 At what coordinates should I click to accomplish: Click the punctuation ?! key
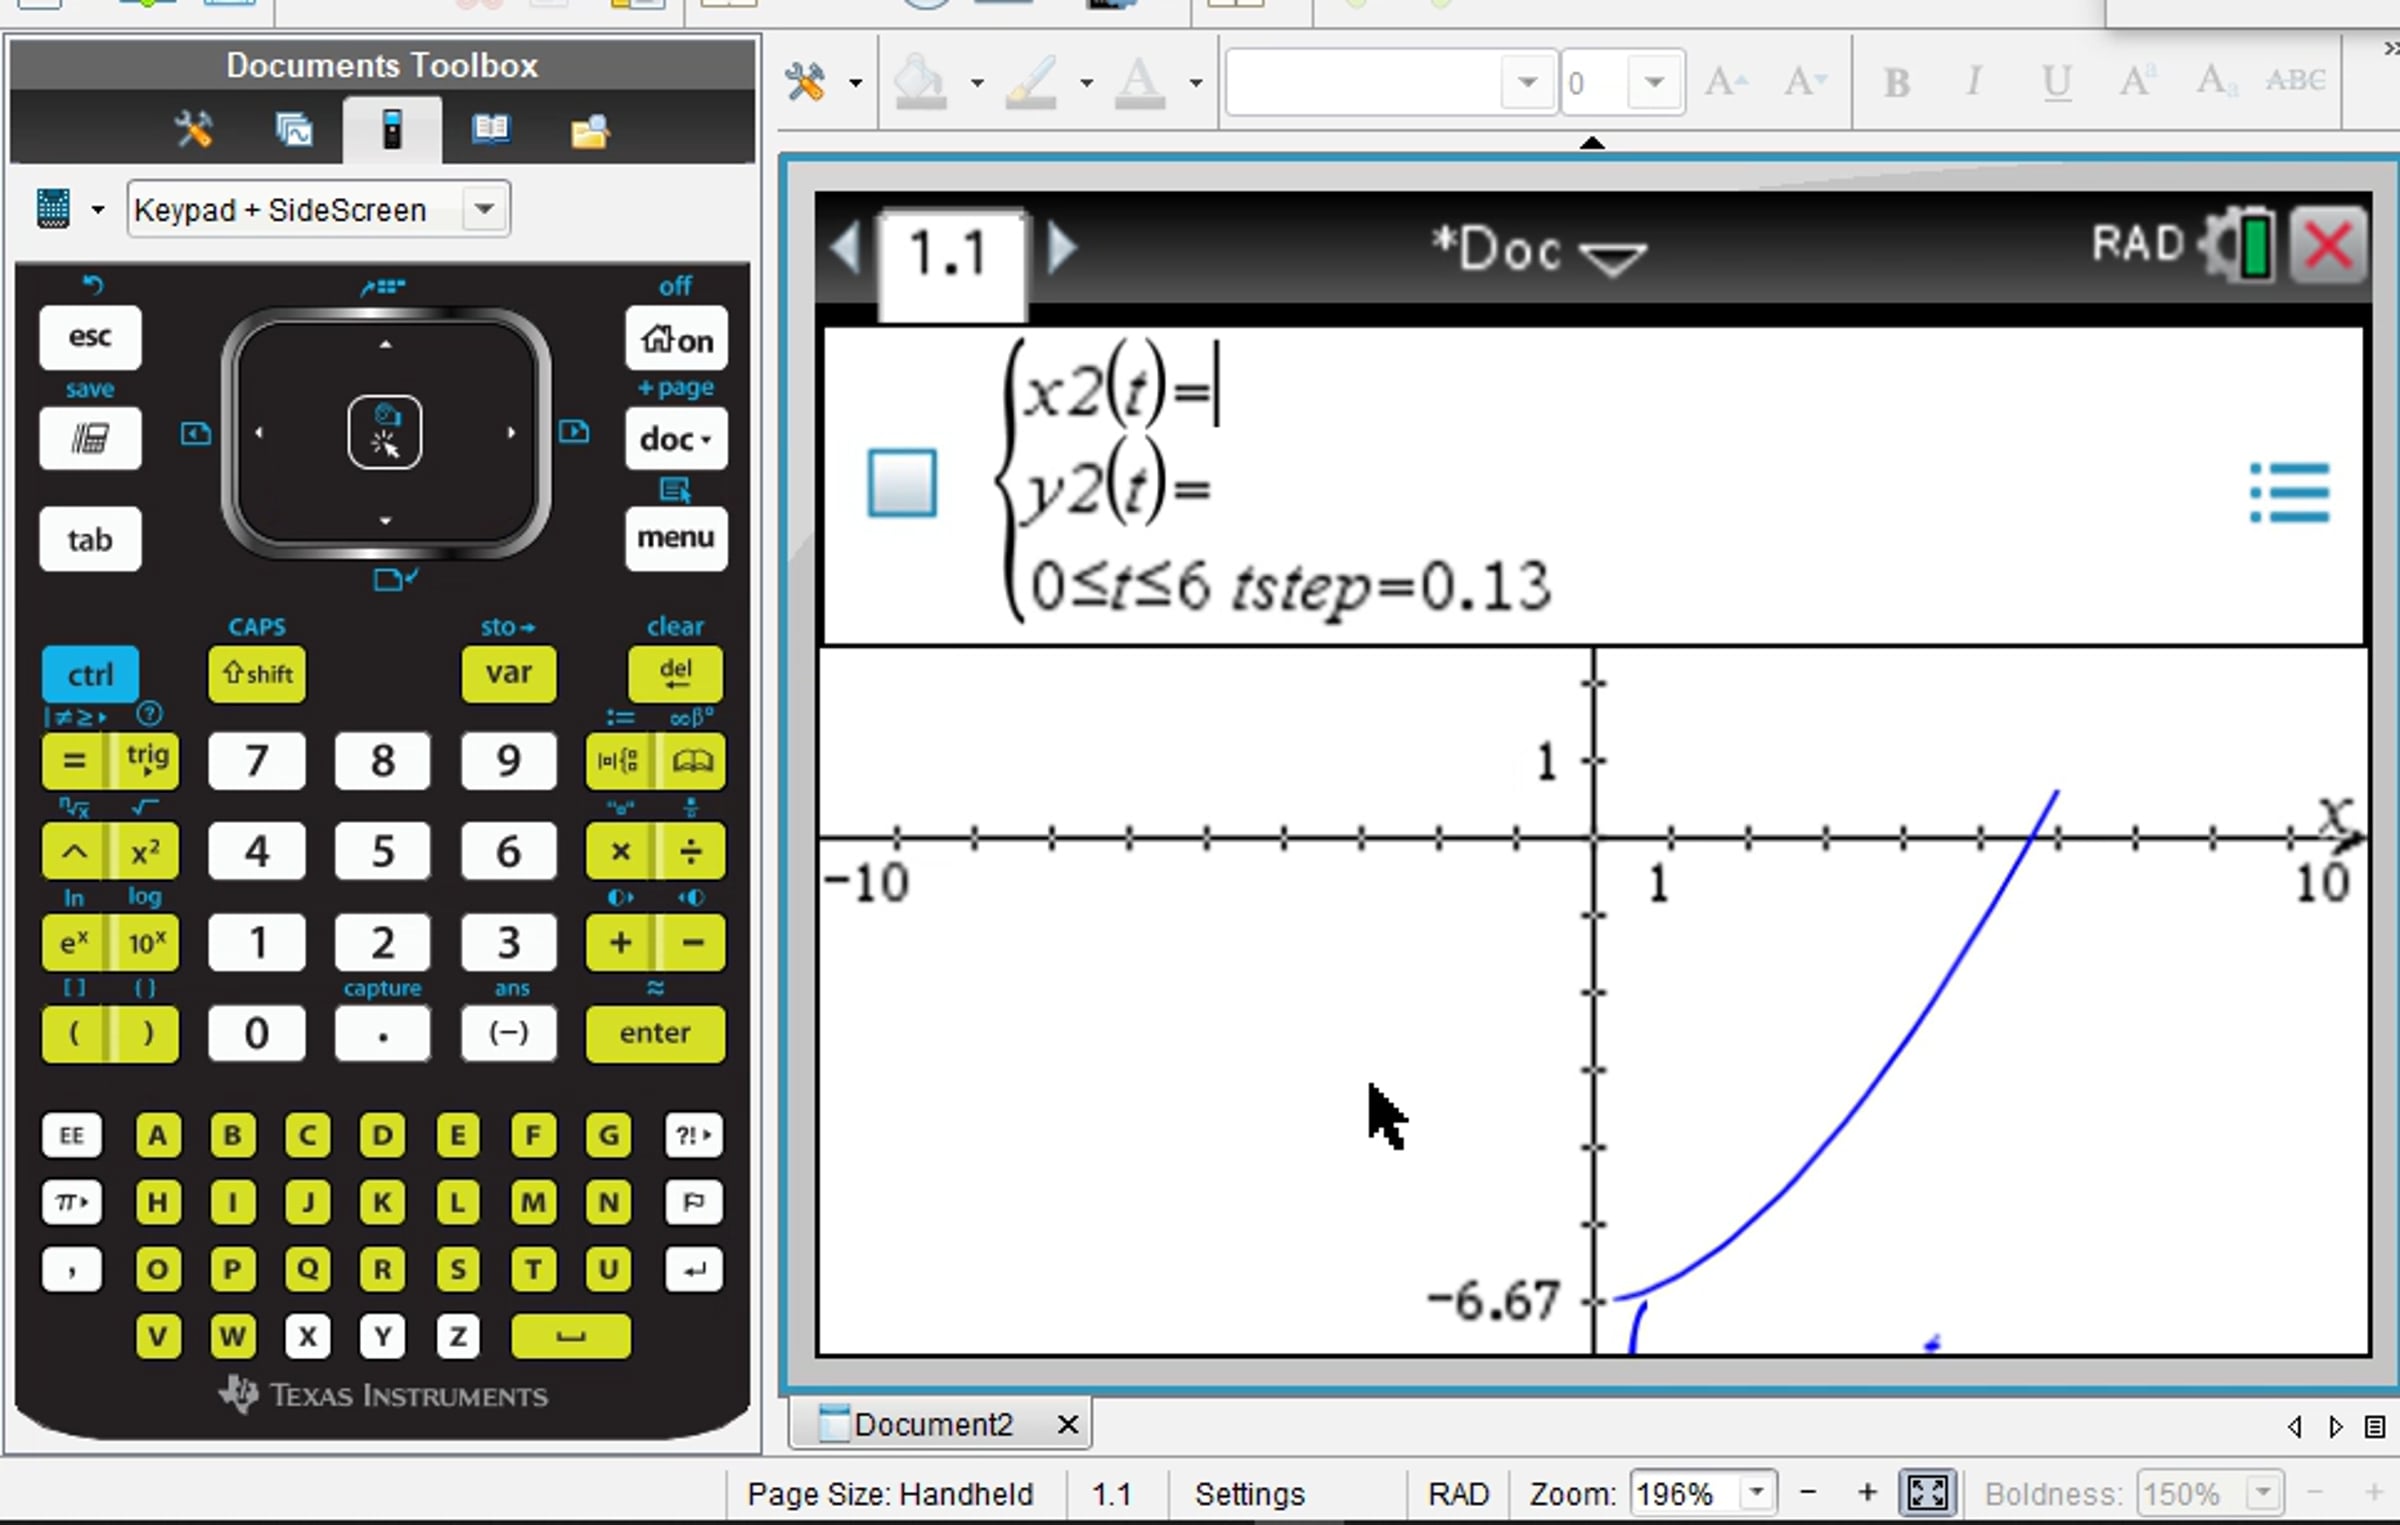tap(693, 1135)
